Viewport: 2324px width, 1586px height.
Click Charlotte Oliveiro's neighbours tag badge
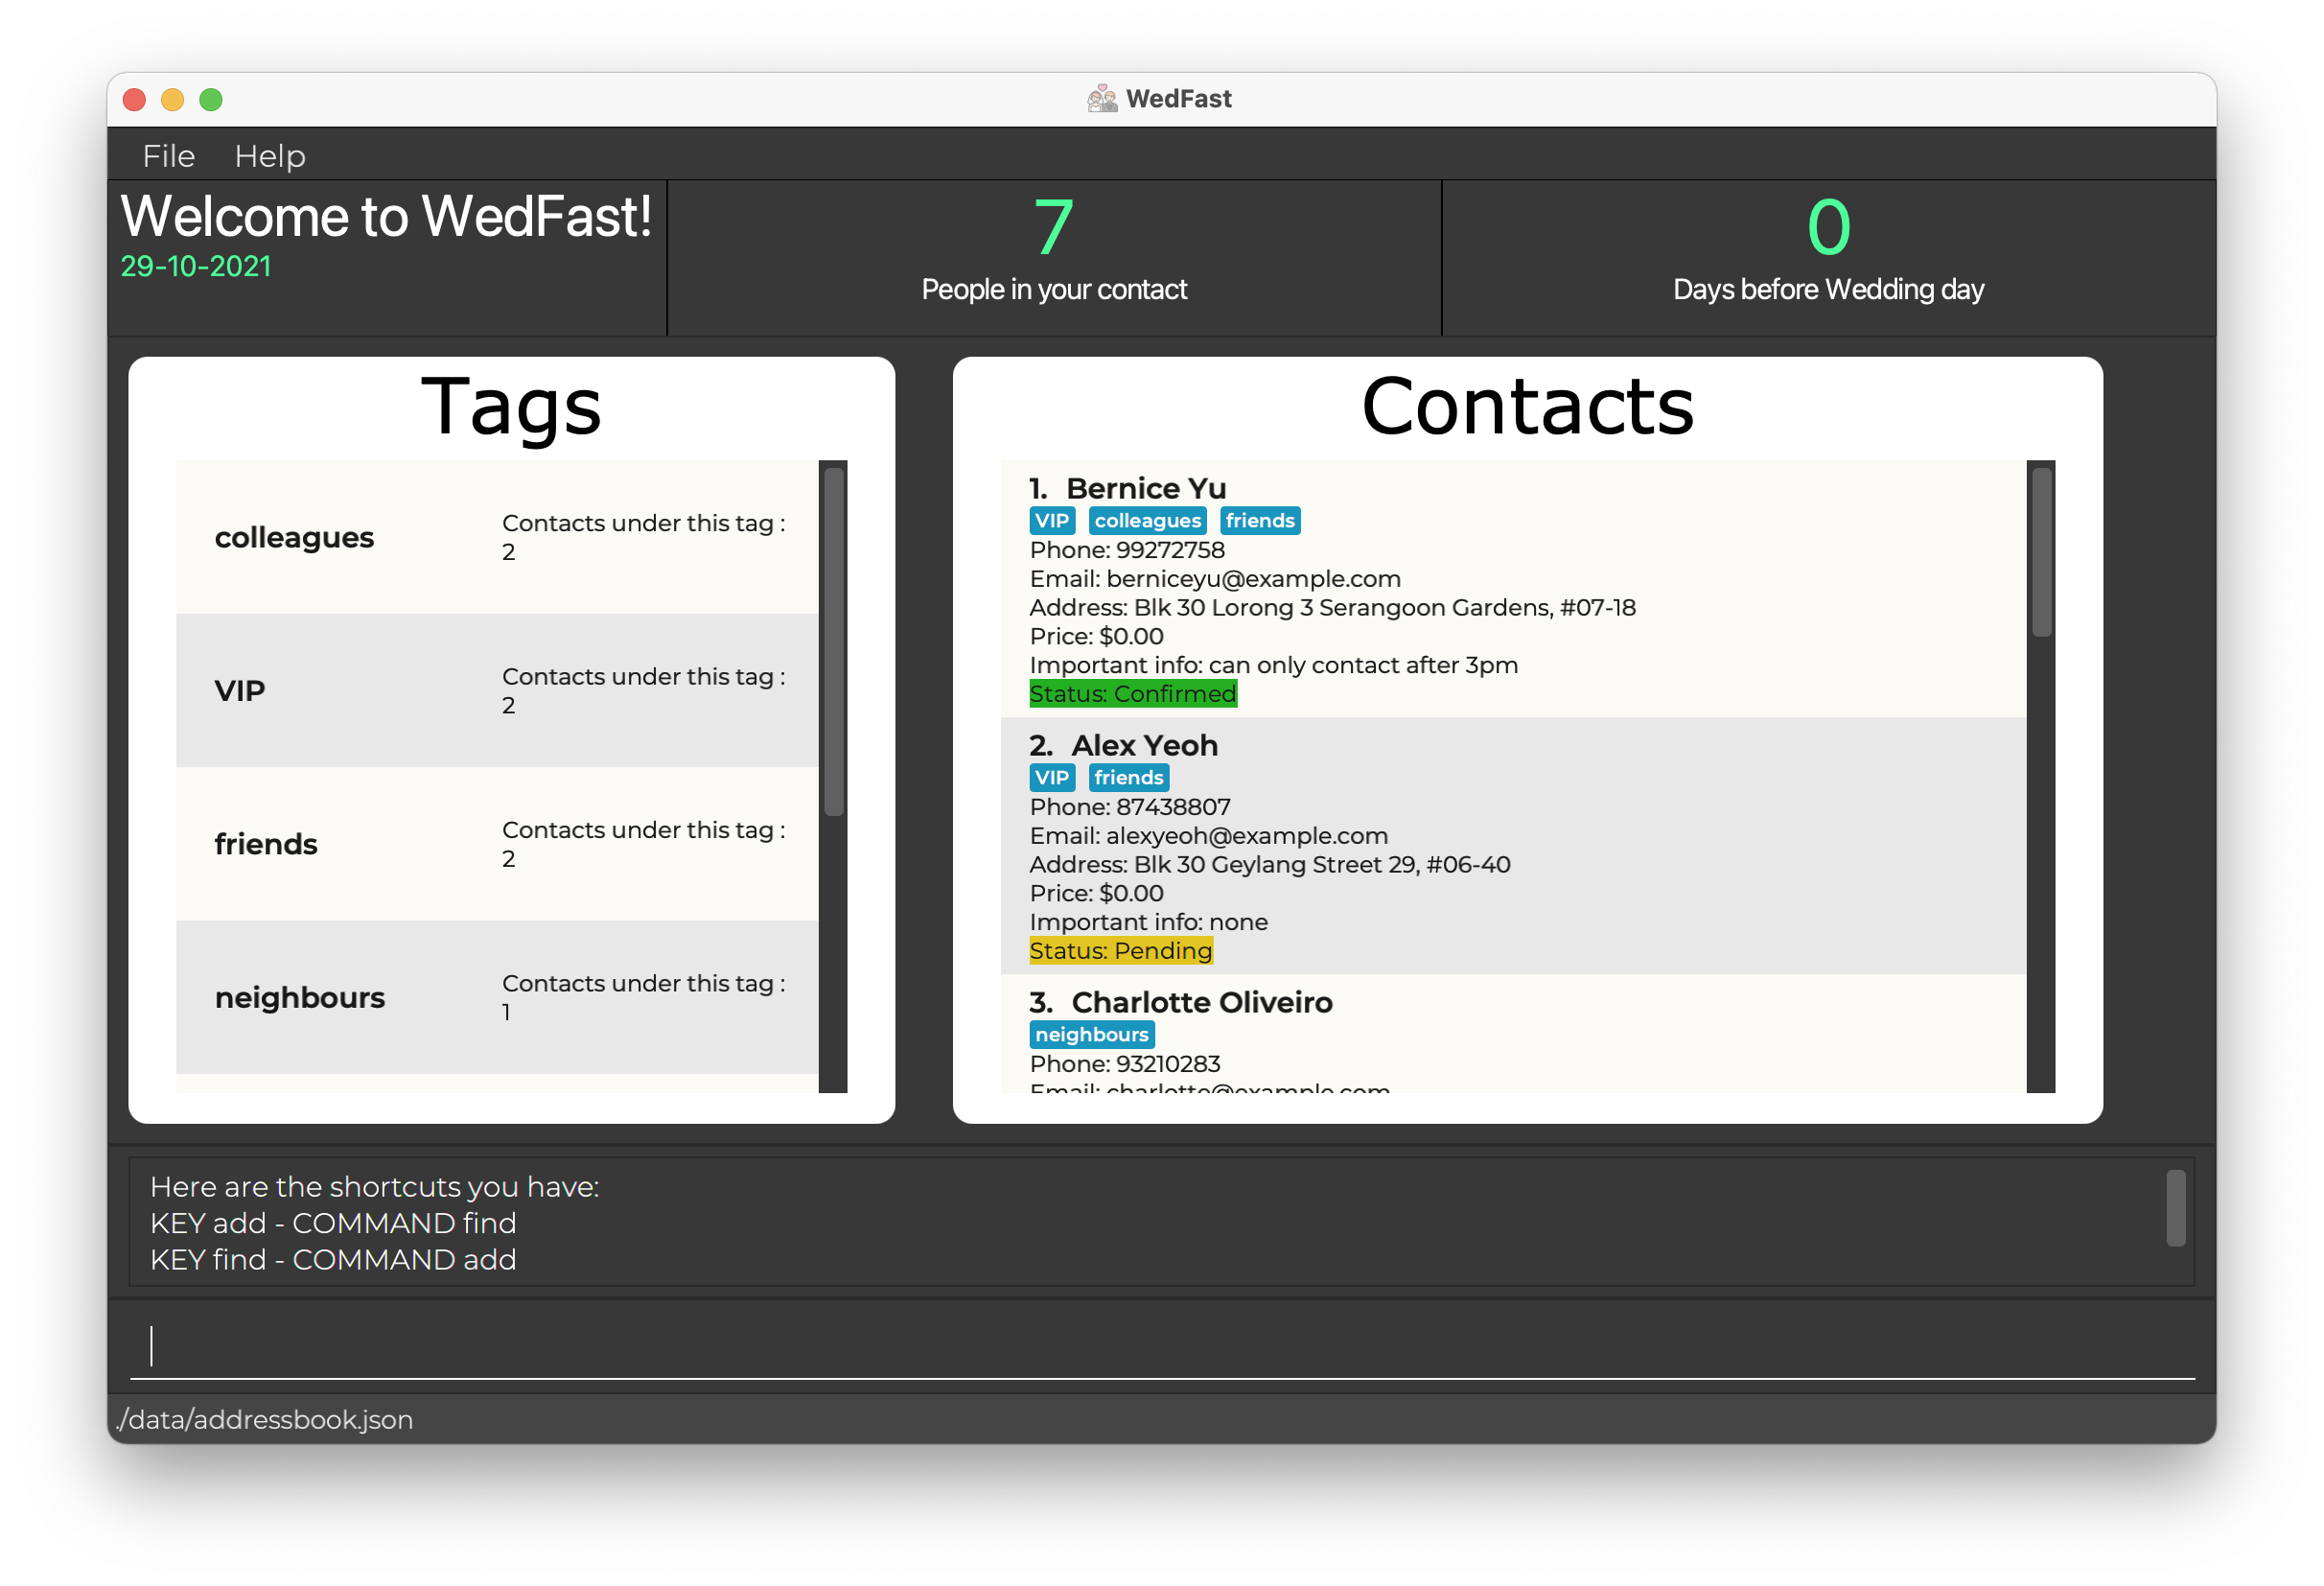coord(1091,1034)
